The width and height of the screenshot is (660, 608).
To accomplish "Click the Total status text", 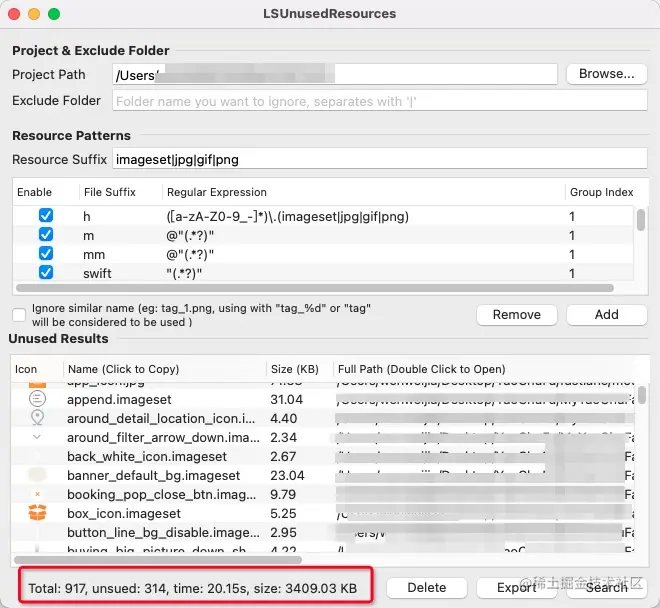I will (x=192, y=588).
